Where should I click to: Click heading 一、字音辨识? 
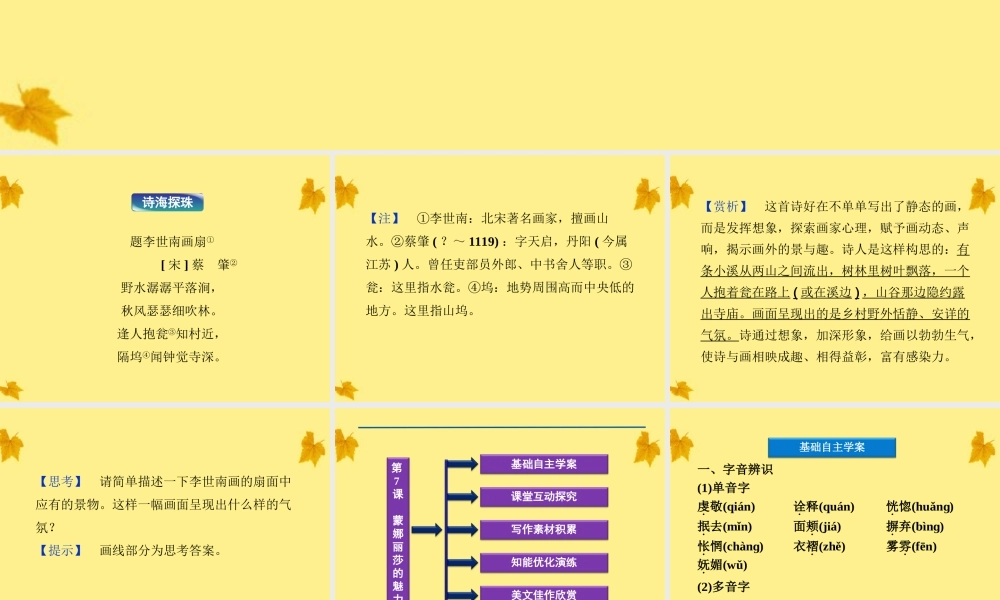coord(735,470)
